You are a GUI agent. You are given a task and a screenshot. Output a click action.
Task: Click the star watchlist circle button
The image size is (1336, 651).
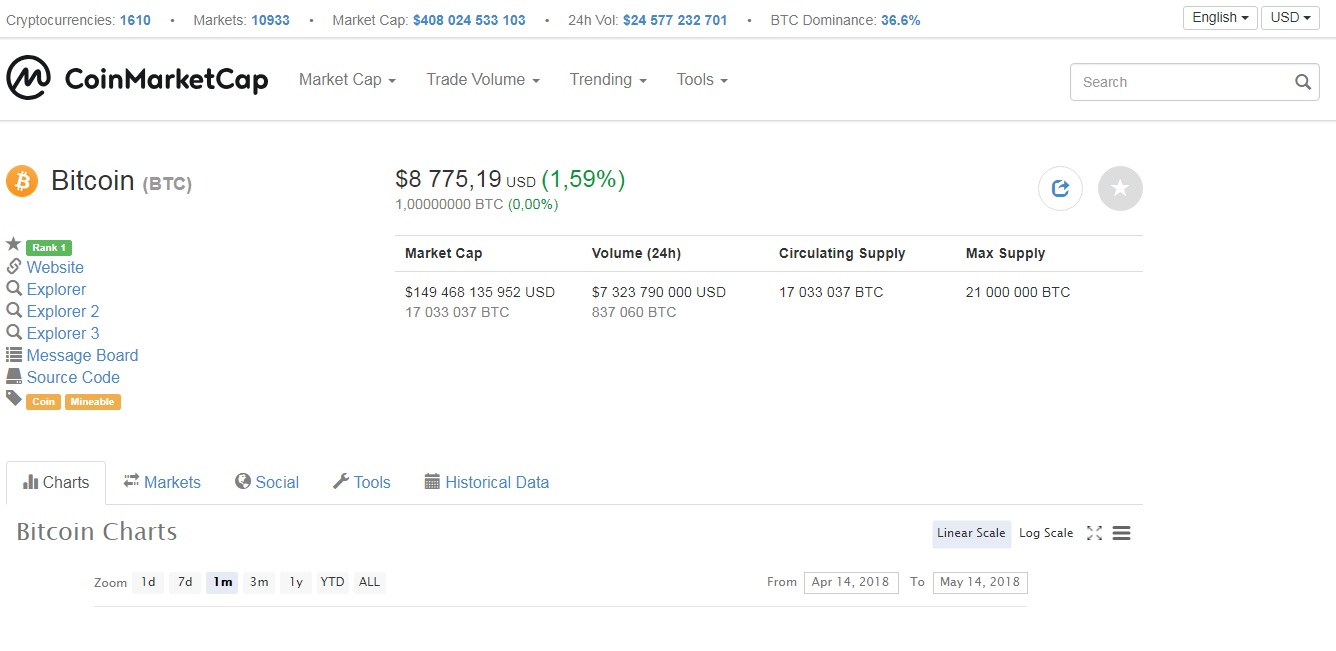1120,188
